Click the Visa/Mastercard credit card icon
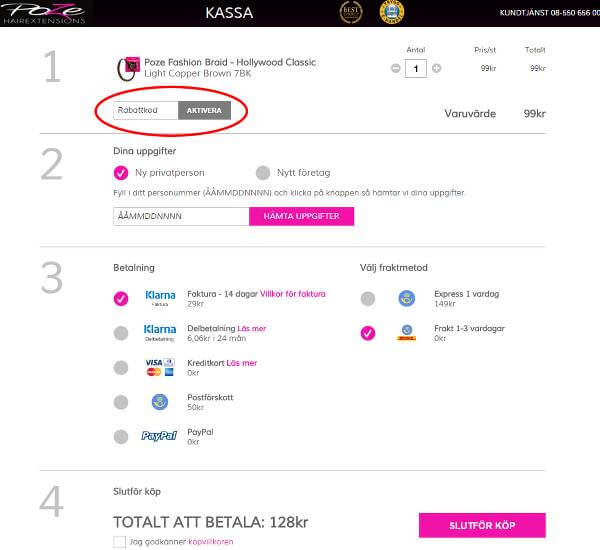This screenshot has width=600, height=550. pos(160,366)
